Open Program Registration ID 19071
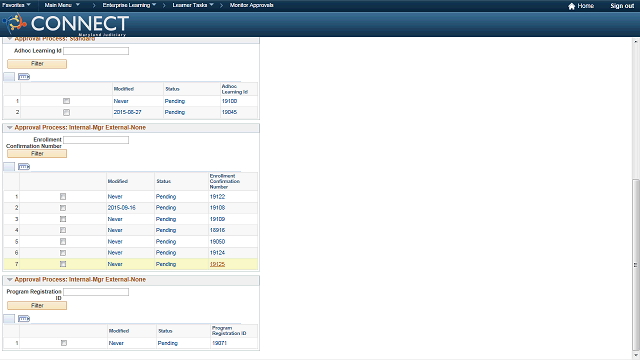Image resolution: width=640 pixels, height=360 pixels. tap(219, 343)
